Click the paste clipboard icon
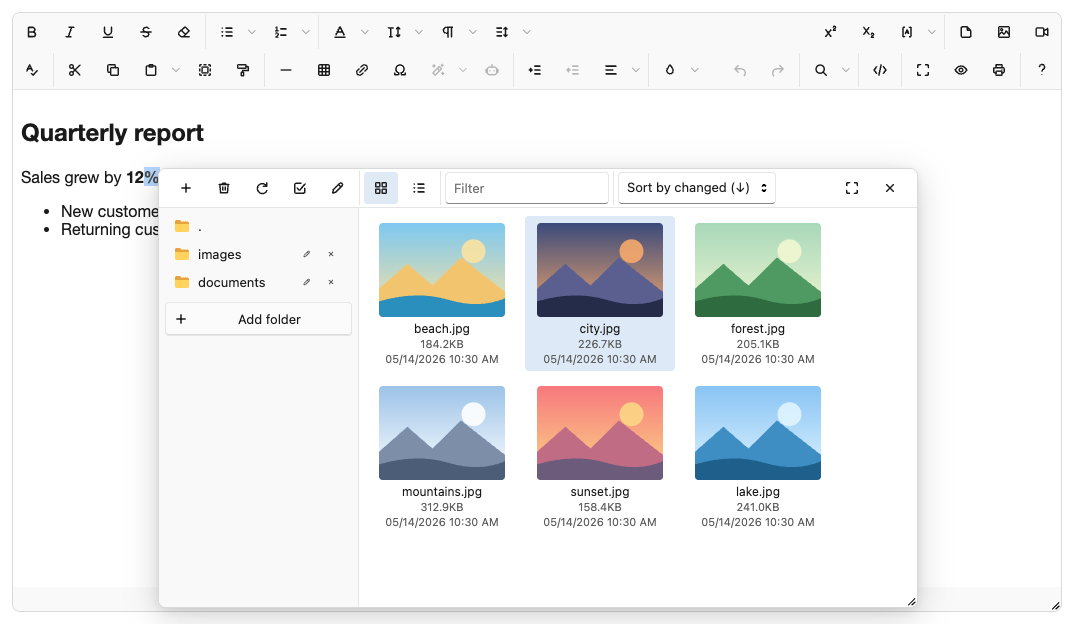The height and width of the screenshot is (624, 1074). pyautogui.click(x=151, y=70)
